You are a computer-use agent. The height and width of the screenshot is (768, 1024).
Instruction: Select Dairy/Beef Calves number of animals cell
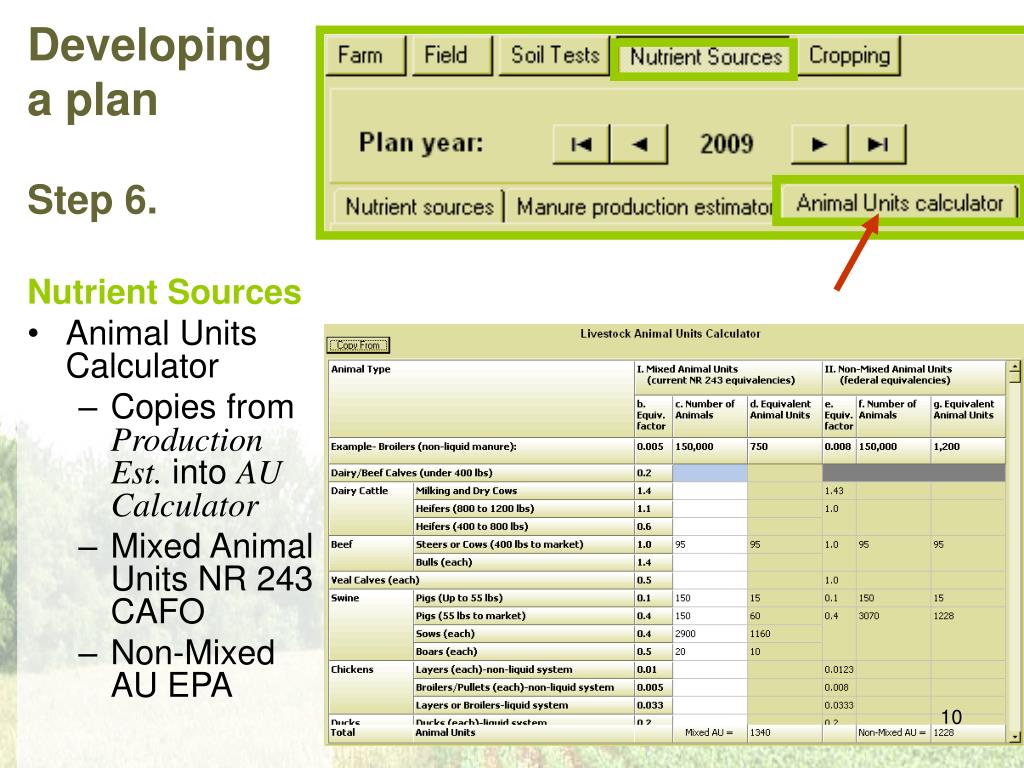(710, 473)
